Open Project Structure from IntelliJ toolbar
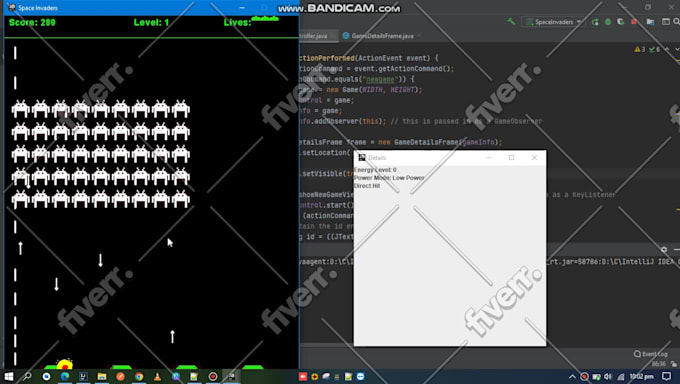 [x=651, y=22]
